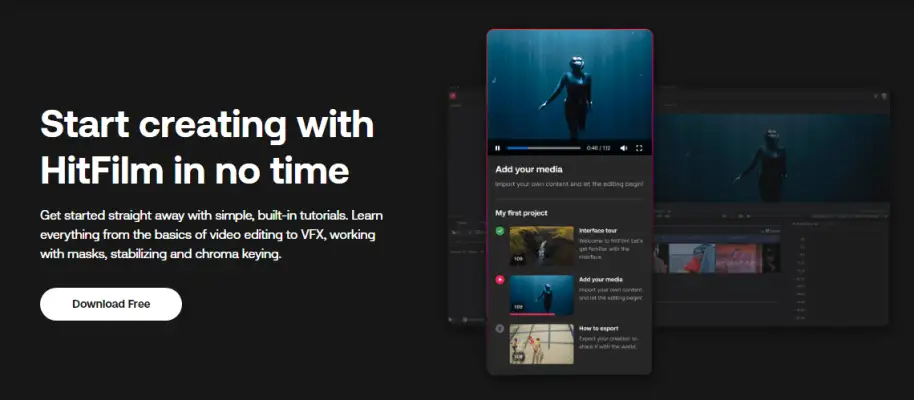This screenshot has height=400, width=914.
Task: Click the 'Start creating with HitFilm' headline
Action: (207, 146)
